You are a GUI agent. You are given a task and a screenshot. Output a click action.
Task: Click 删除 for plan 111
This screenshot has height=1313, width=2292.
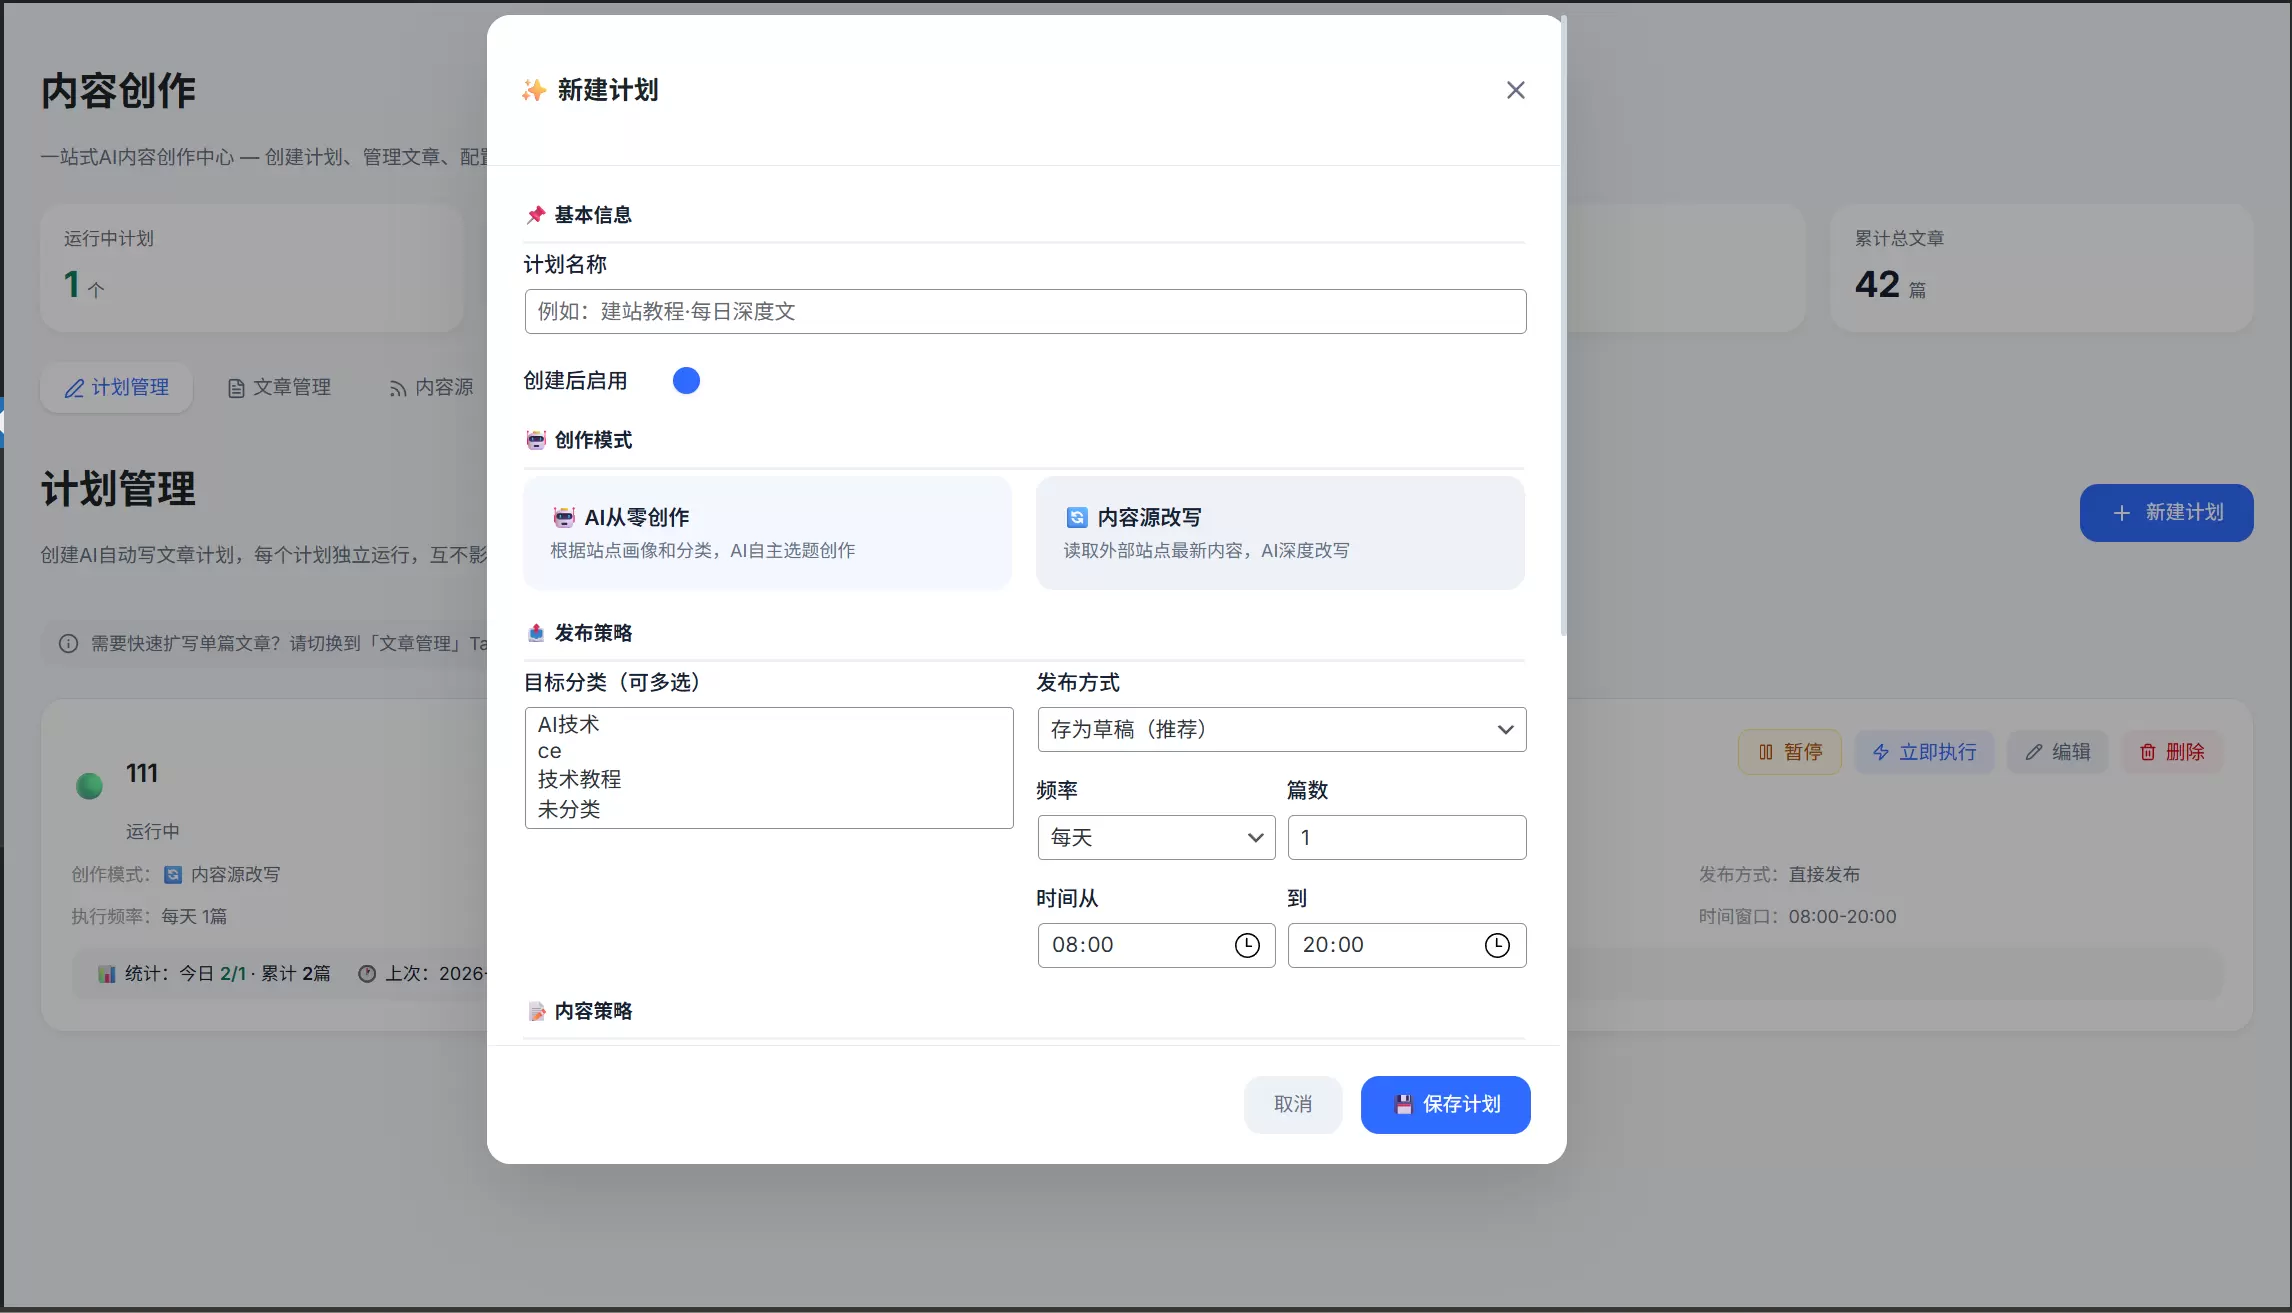(2172, 752)
